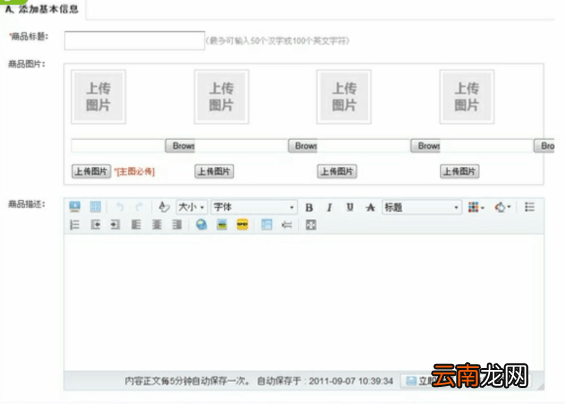Open the text color palette dropdown
This screenshot has height=404, width=565.
pos(476,207)
